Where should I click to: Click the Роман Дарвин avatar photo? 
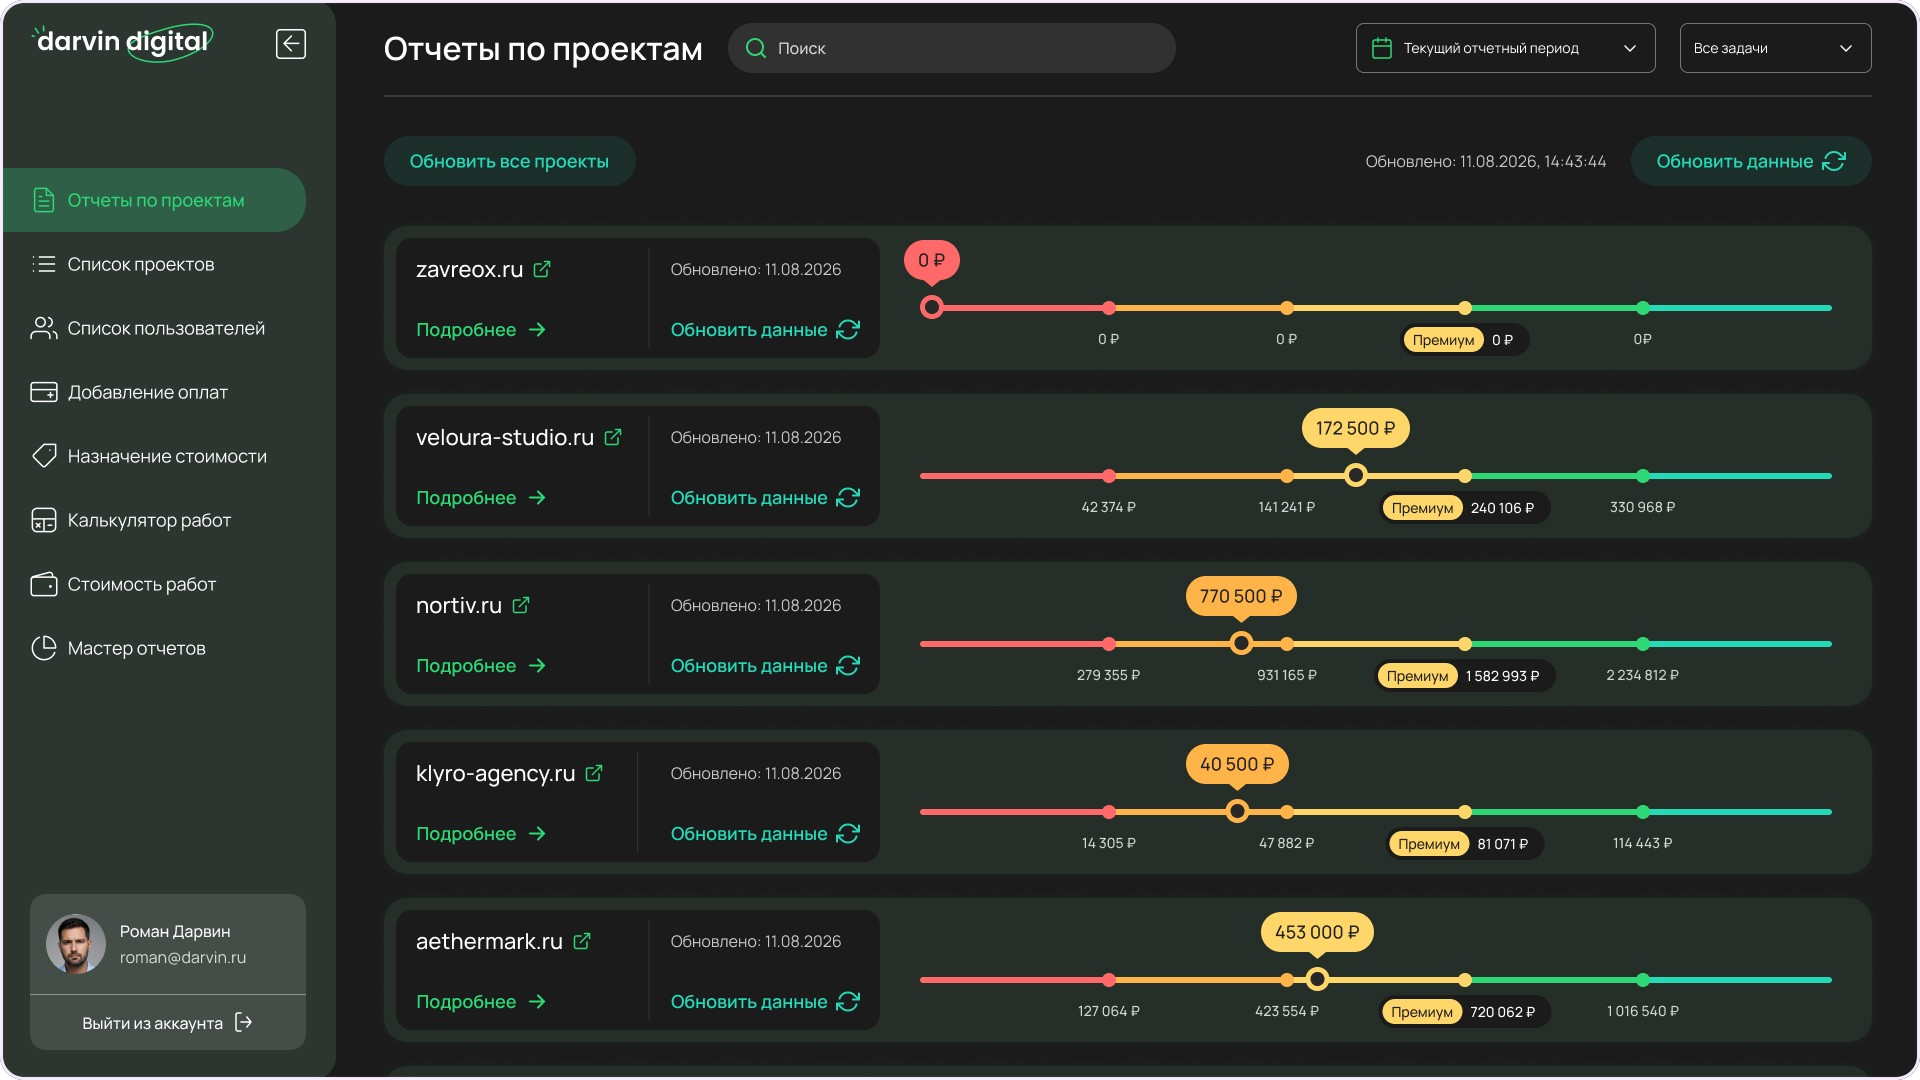tap(76, 944)
